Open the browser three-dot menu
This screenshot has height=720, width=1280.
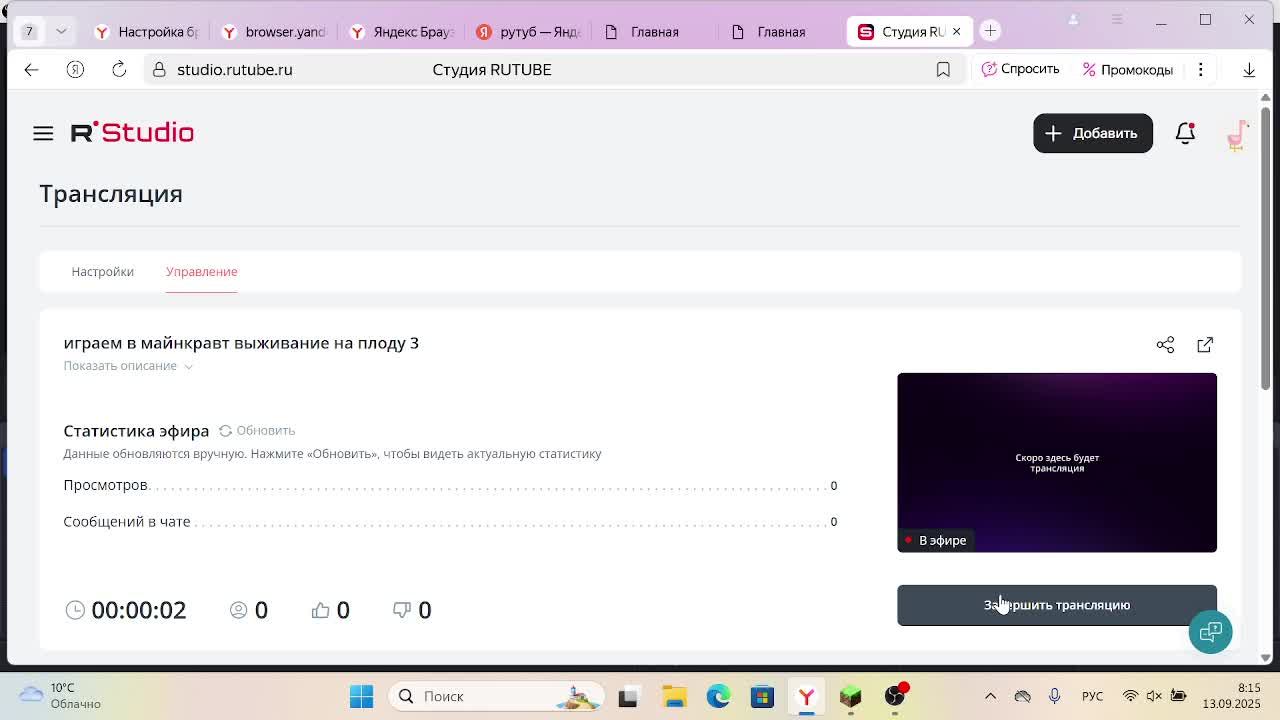pos(1201,69)
